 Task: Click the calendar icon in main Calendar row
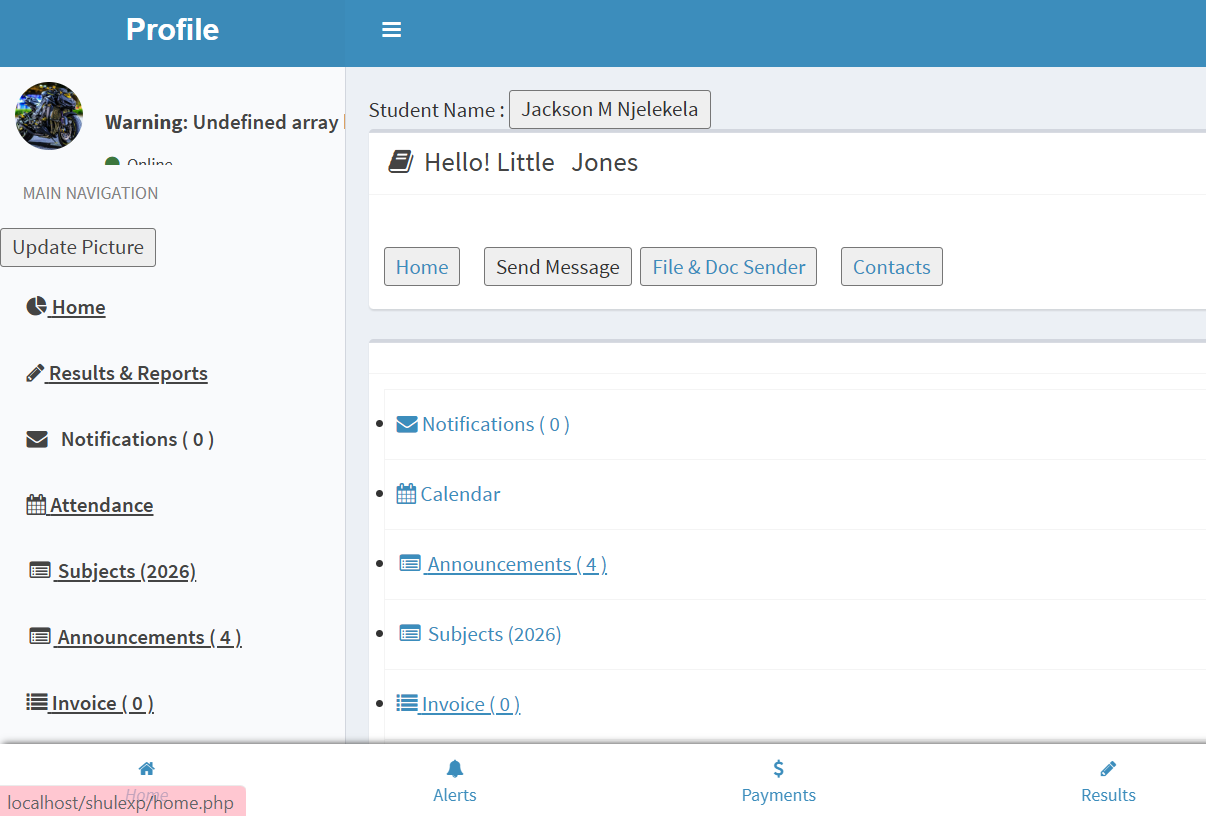coord(406,493)
